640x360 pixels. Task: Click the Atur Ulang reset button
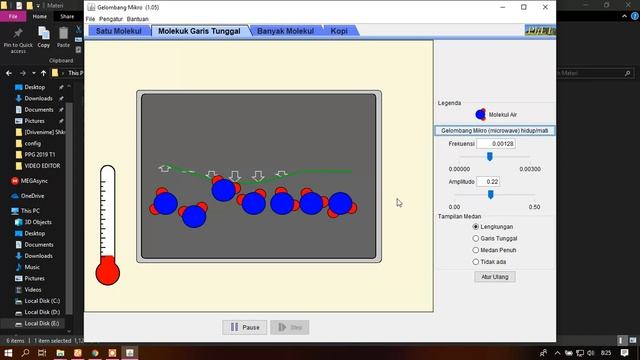[x=495, y=277]
